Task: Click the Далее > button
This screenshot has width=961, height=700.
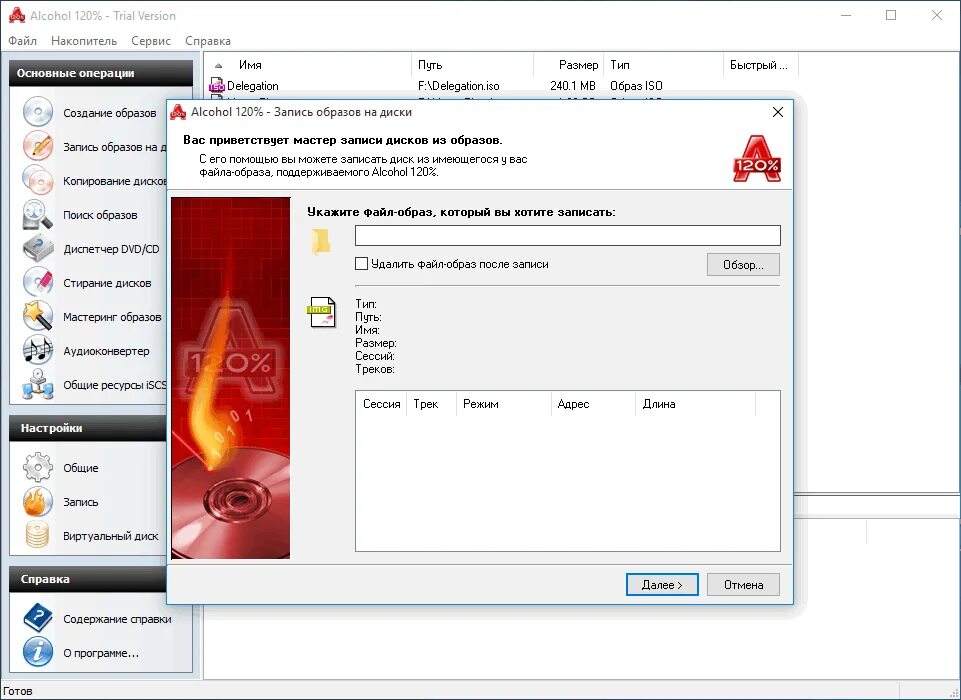Action: point(662,585)
